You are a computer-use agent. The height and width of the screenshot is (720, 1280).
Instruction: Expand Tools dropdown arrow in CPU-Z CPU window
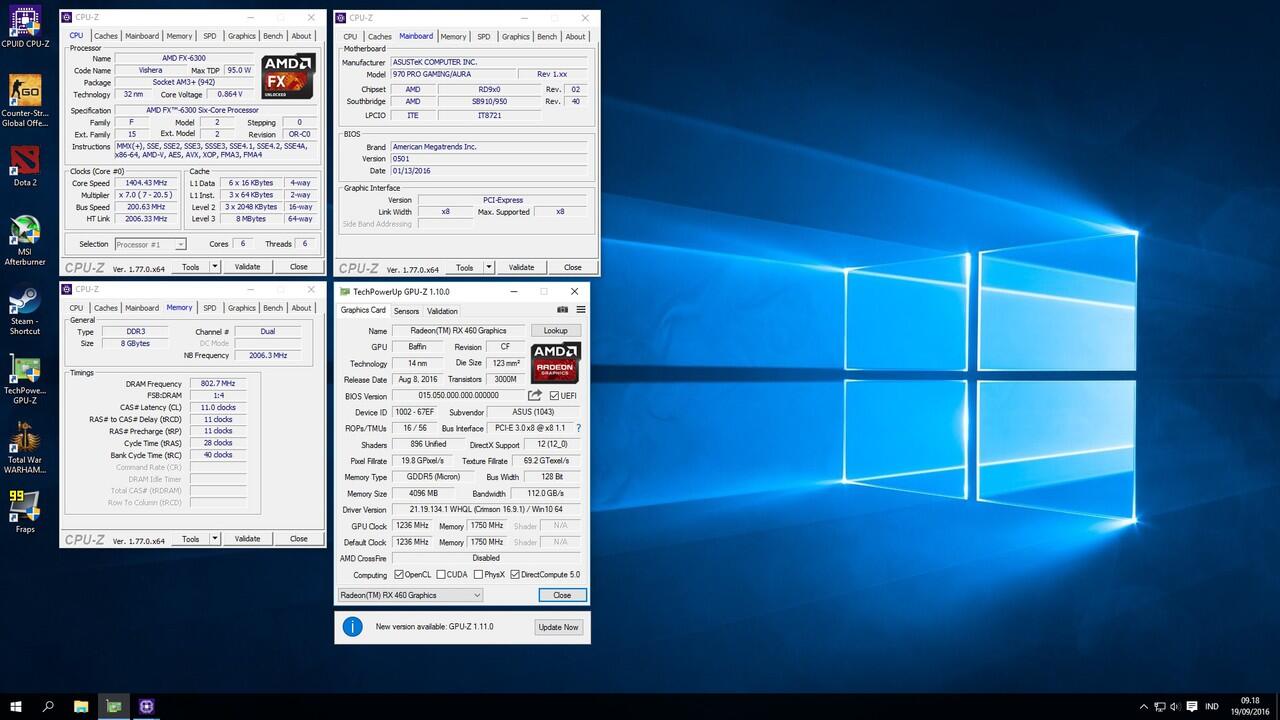214,267
